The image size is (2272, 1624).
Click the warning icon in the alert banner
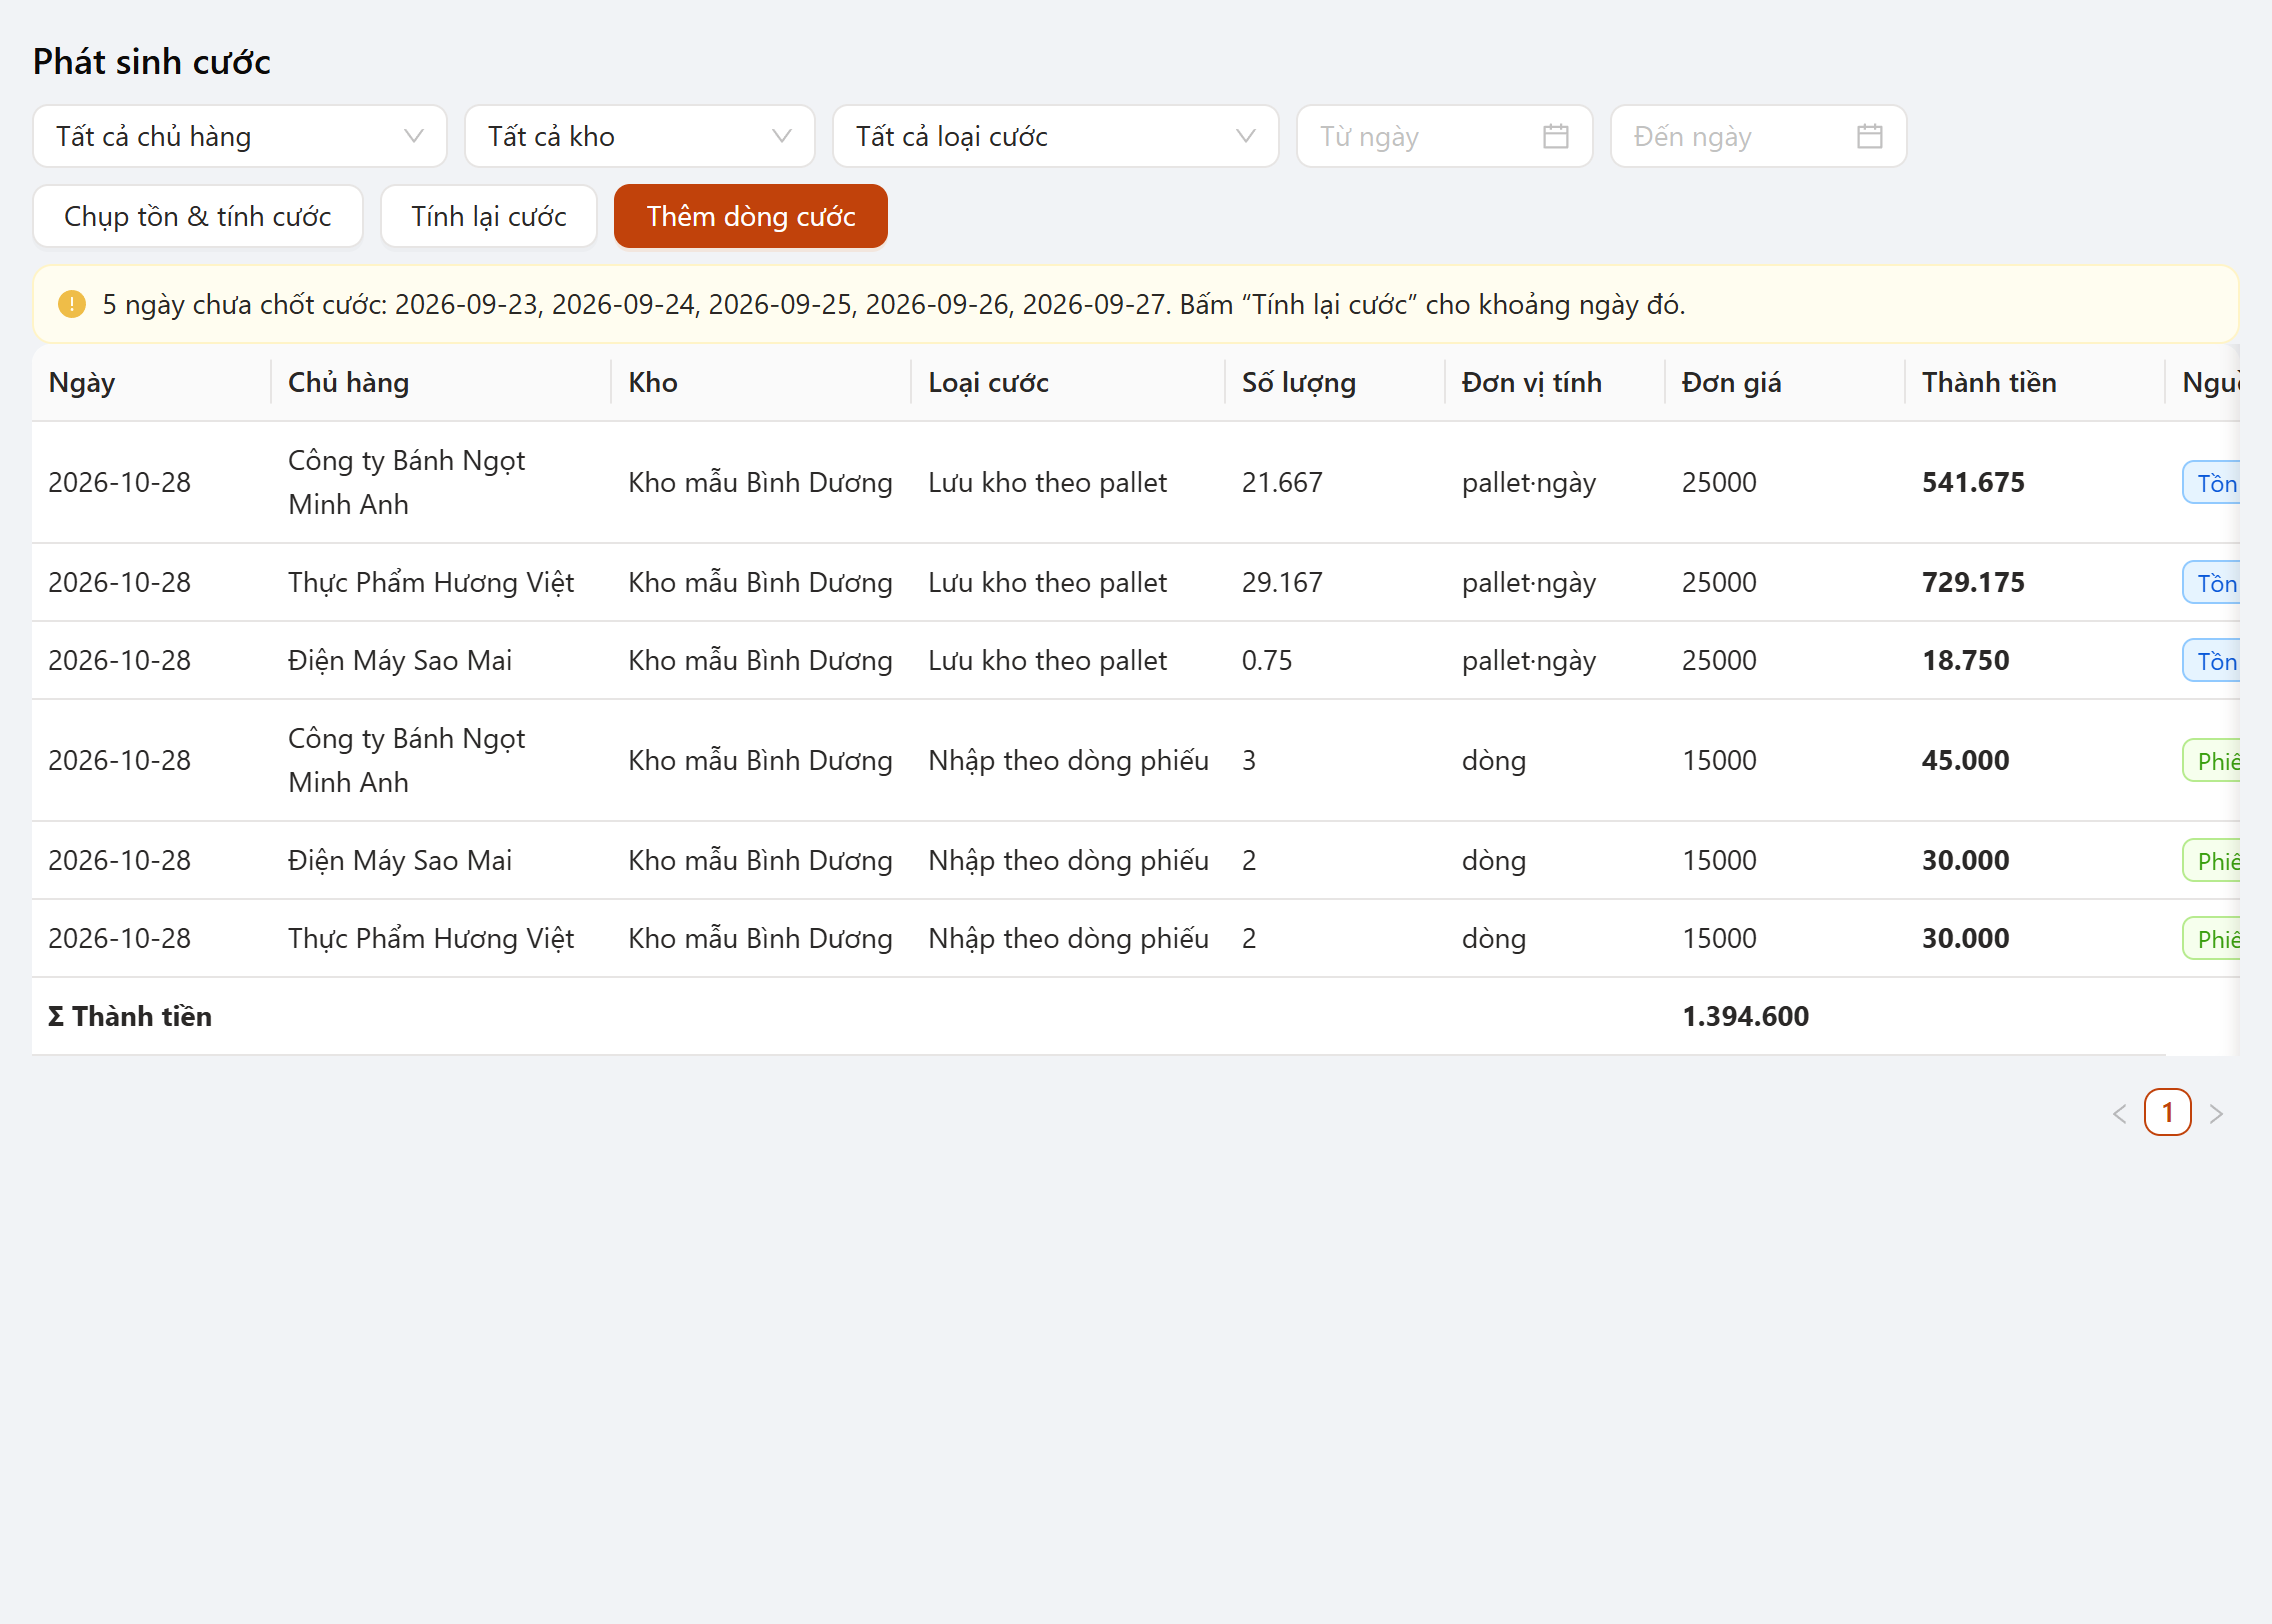point(72,304)
